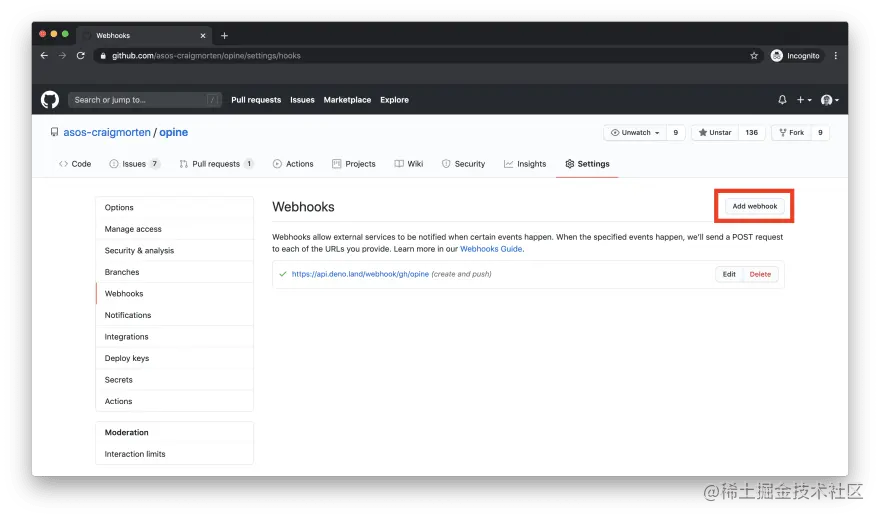The width and height of the screenshot is (880, 518).
Task: Open the api.deno.land webhook URL
Action: pyautogui.click(x=360, y=274)
